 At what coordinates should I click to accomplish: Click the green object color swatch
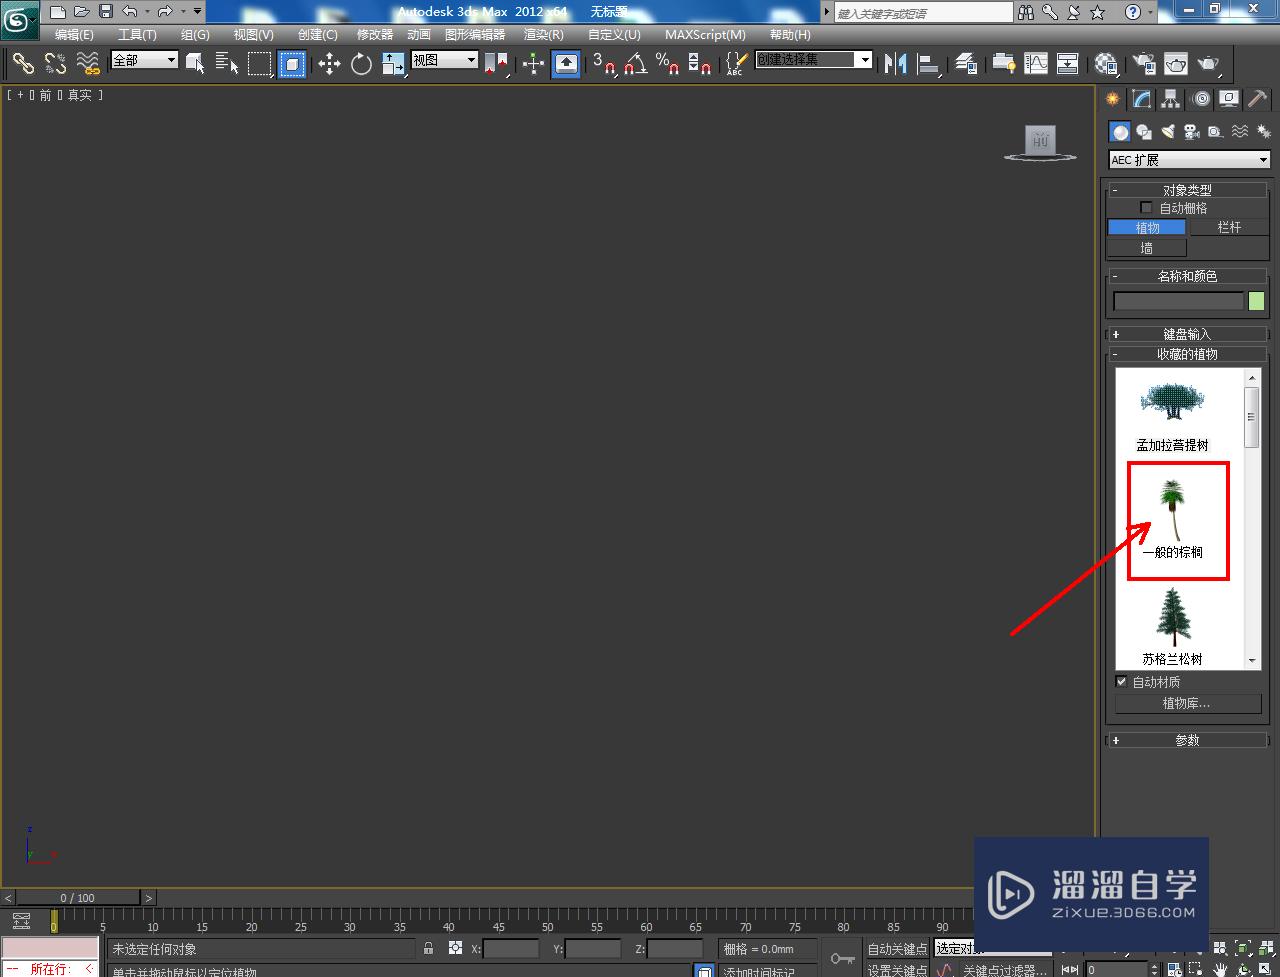(1256, 301)
